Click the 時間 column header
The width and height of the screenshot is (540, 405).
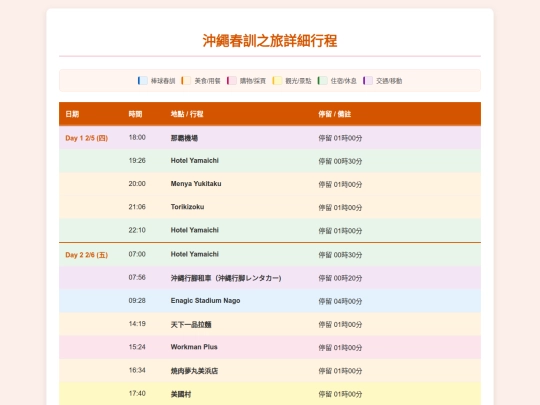coord(135,114)
